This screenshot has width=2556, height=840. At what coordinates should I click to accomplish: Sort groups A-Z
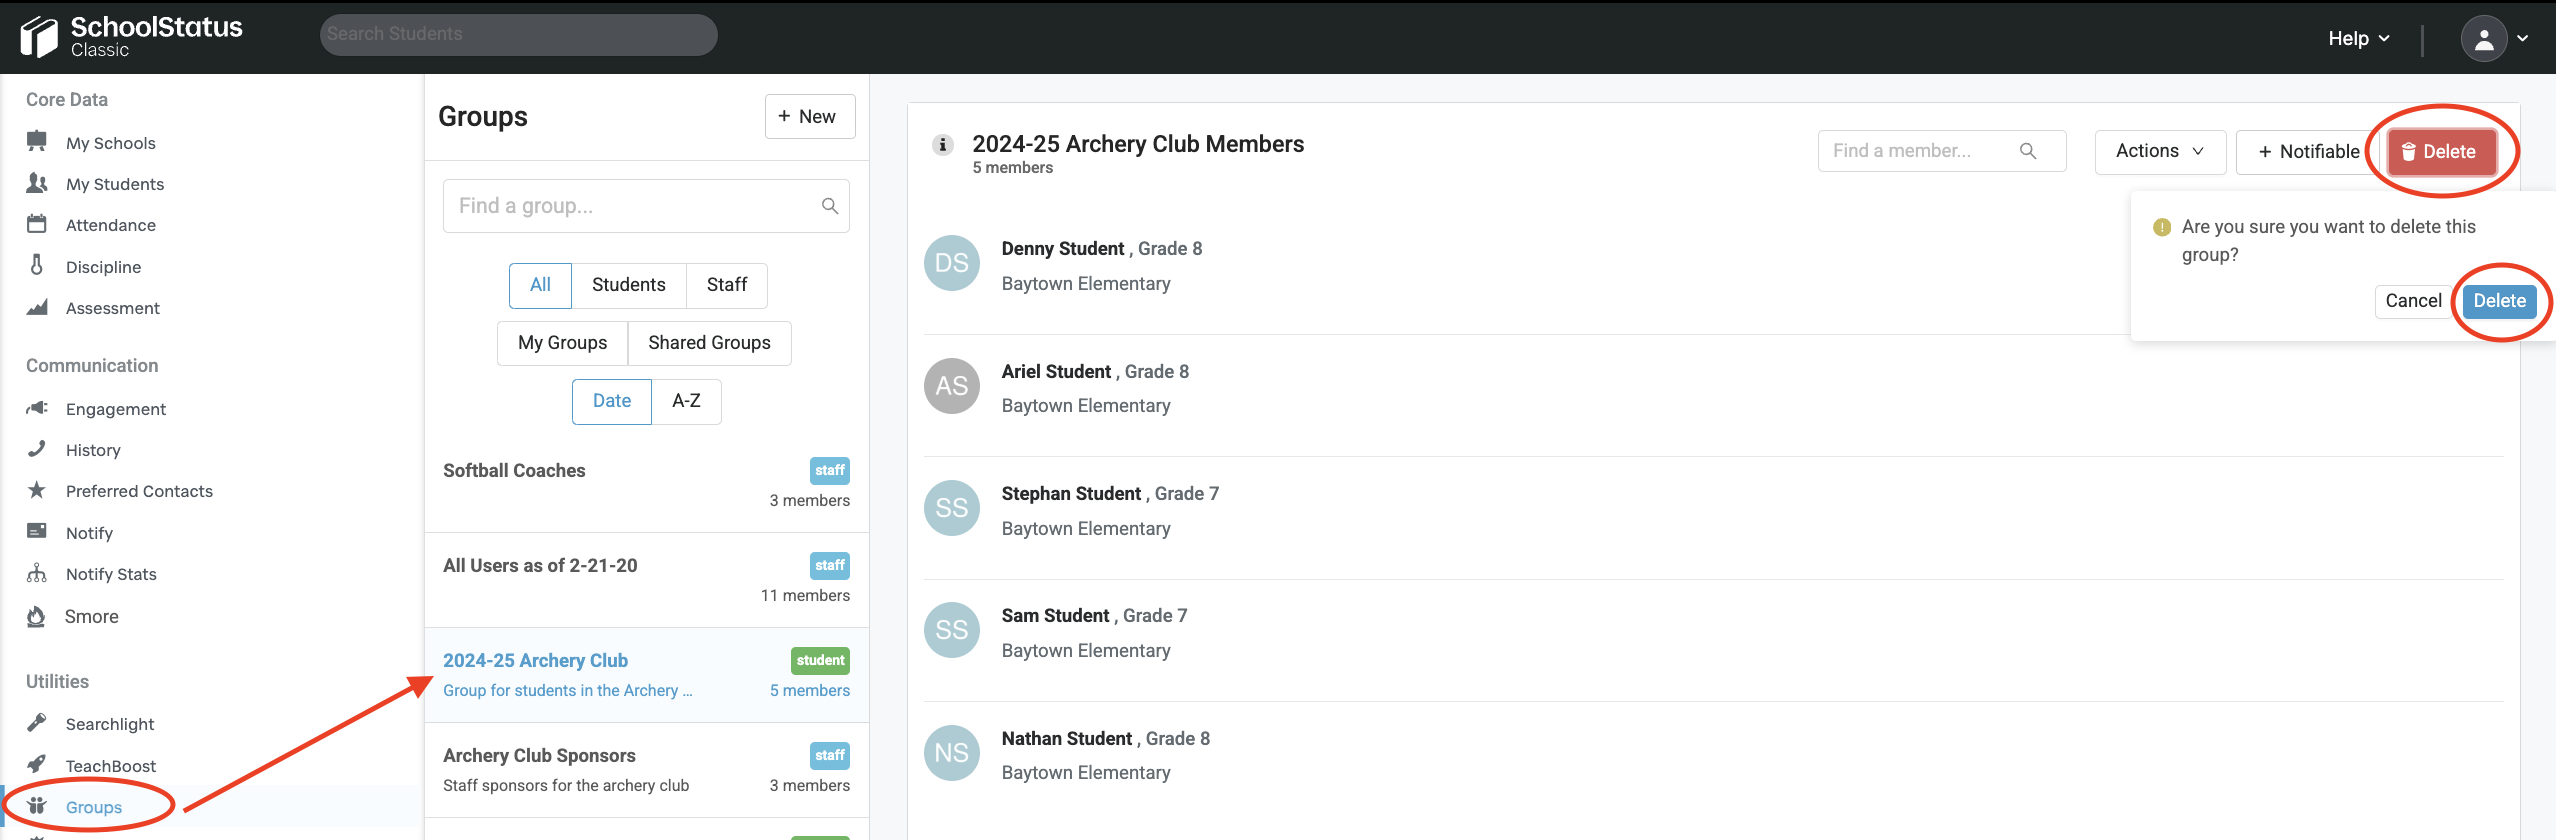[x=686, y=401]
